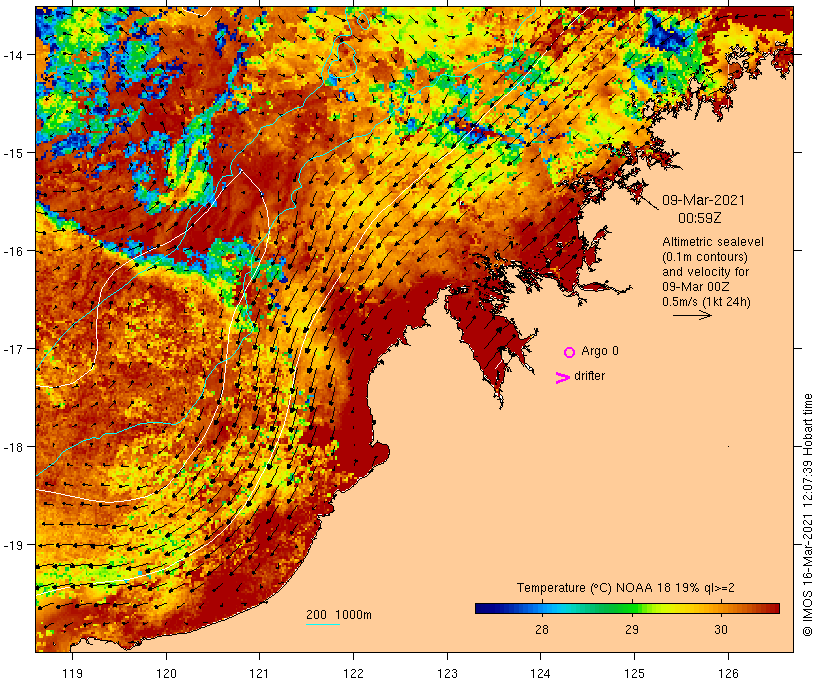Click longitude axis label 125

(634, 673)
